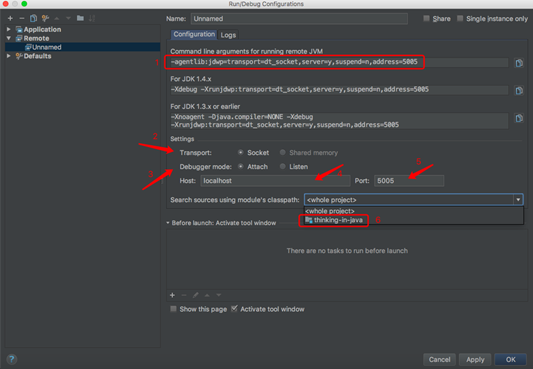Tick the Show this page checkbox

click(173, 309)
